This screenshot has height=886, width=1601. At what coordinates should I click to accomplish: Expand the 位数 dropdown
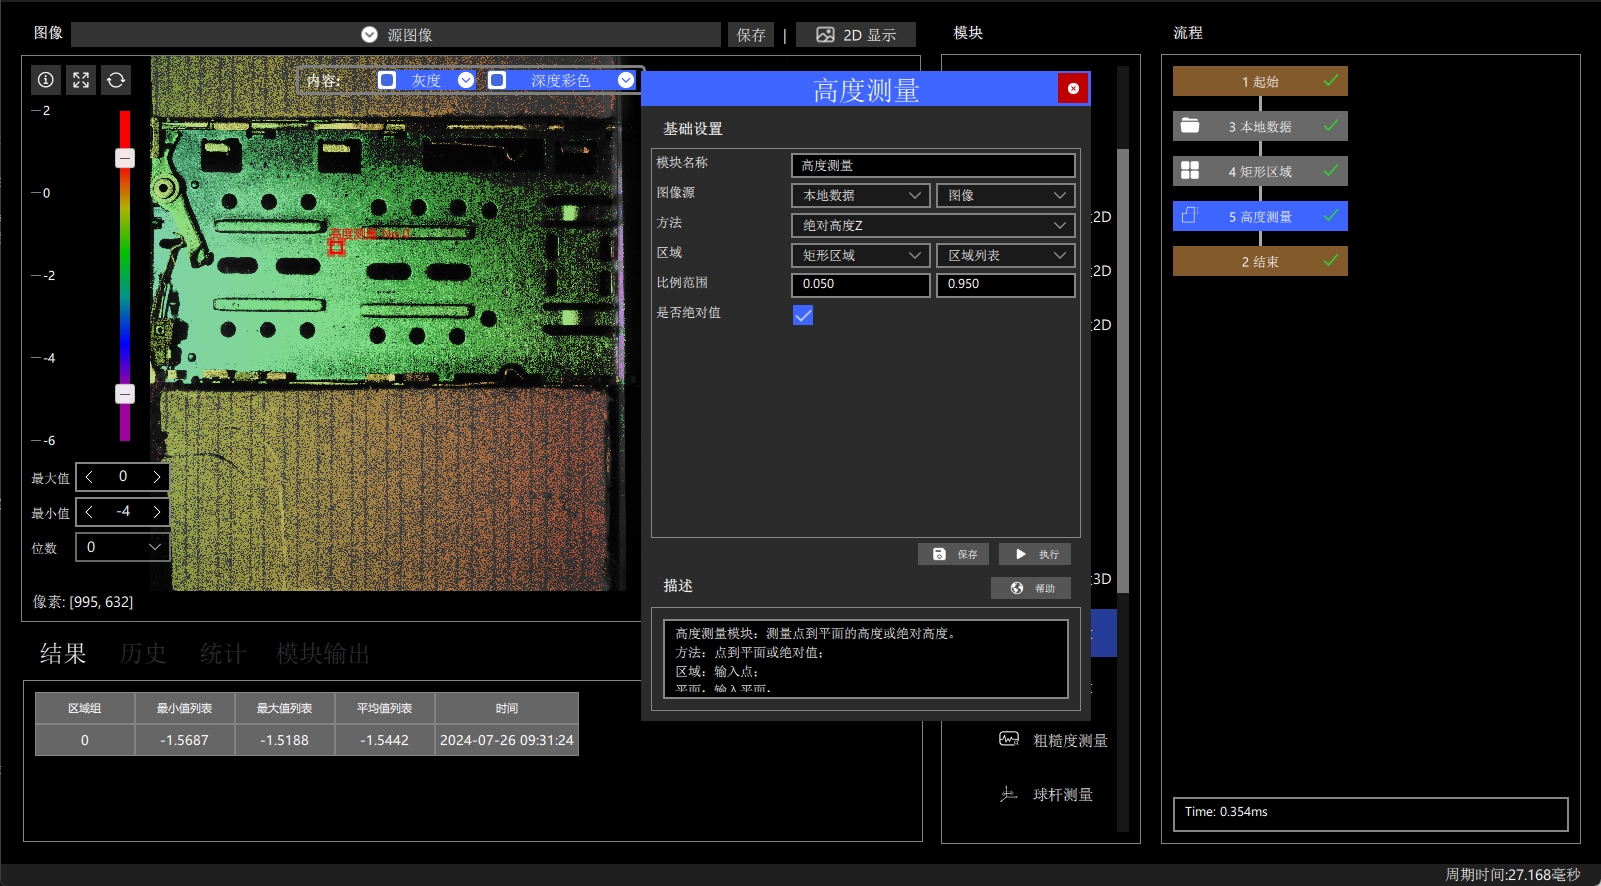coord(123,547)
